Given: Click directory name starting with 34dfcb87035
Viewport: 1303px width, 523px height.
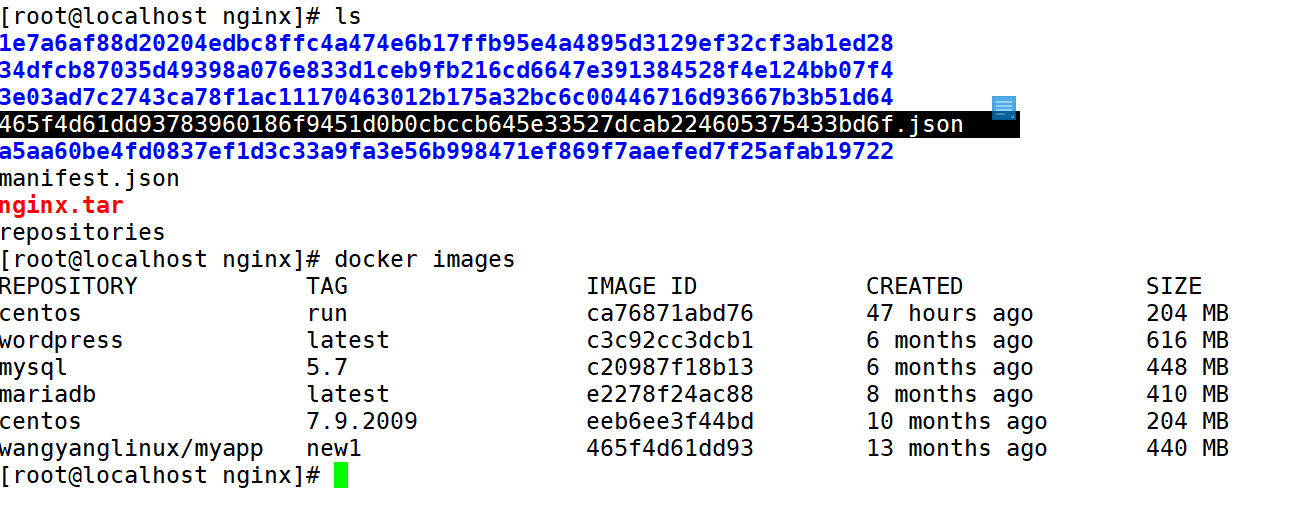Looking at the screenshot, I should click(446, 71).
